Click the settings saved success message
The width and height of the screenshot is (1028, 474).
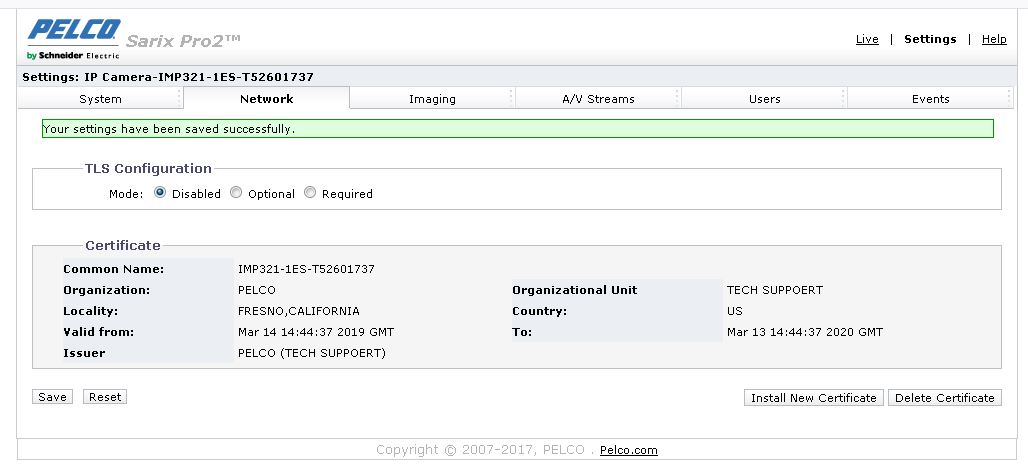[517, 129]
